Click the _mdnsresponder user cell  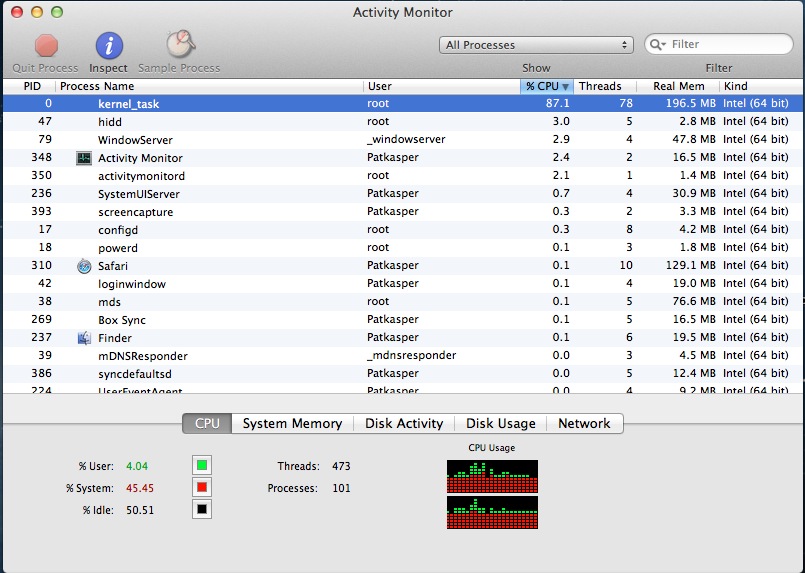[411, 355]
